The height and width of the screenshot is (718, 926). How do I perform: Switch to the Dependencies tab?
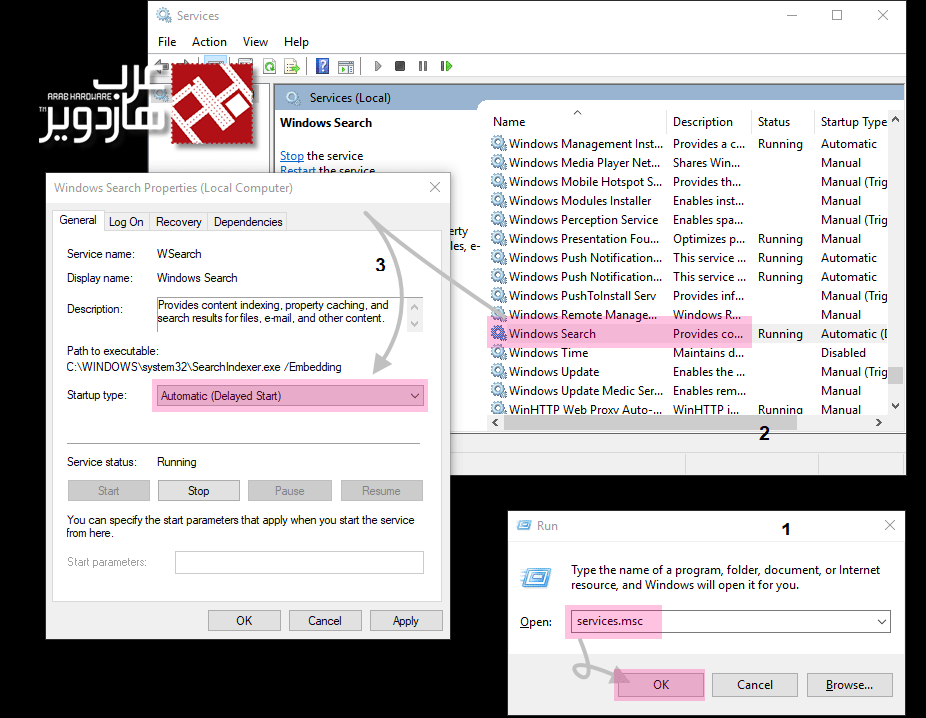point(248,222)
